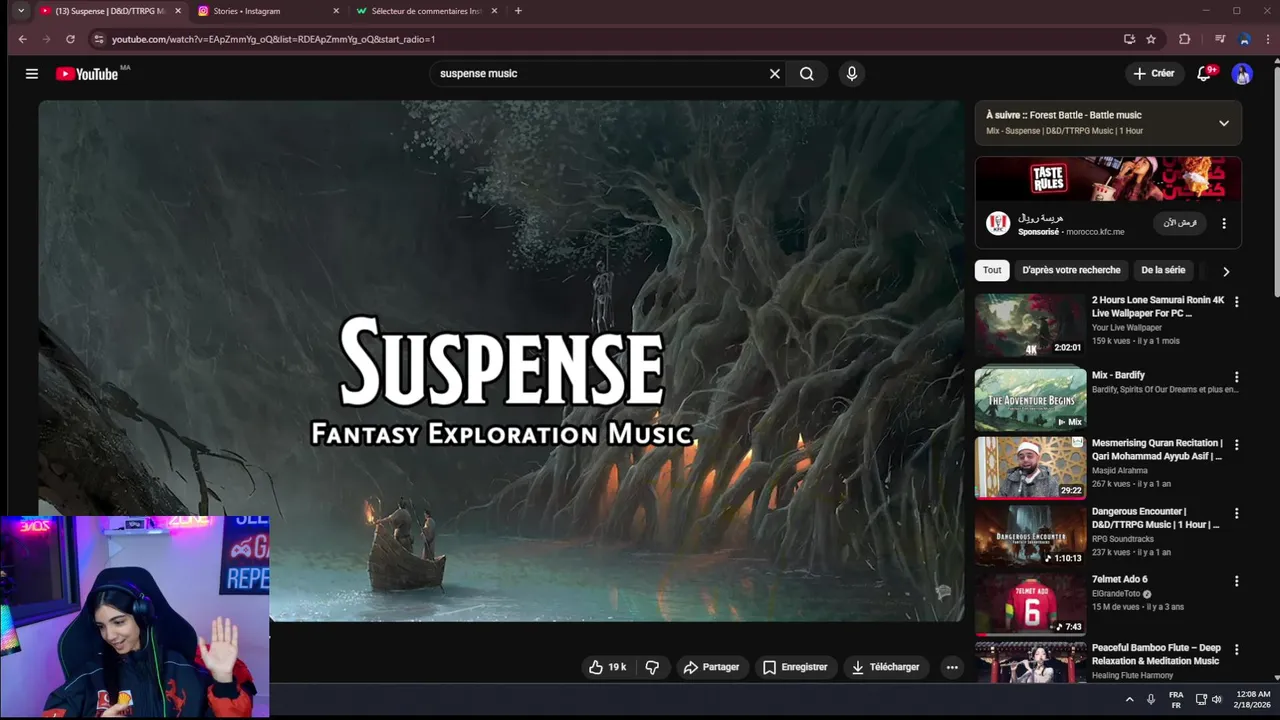Open the Your Live Wallpaper channel name
Image resolution: width=1280 pixels, height=720 pixels.
[1127, 328]
